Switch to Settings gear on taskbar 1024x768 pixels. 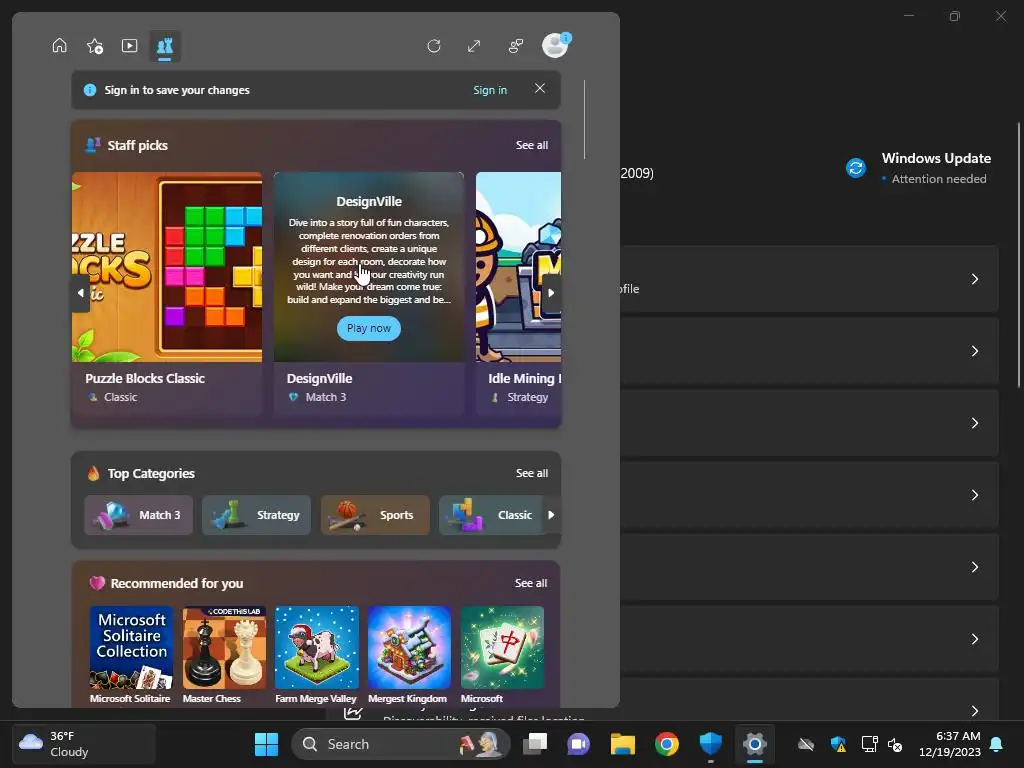754,744
